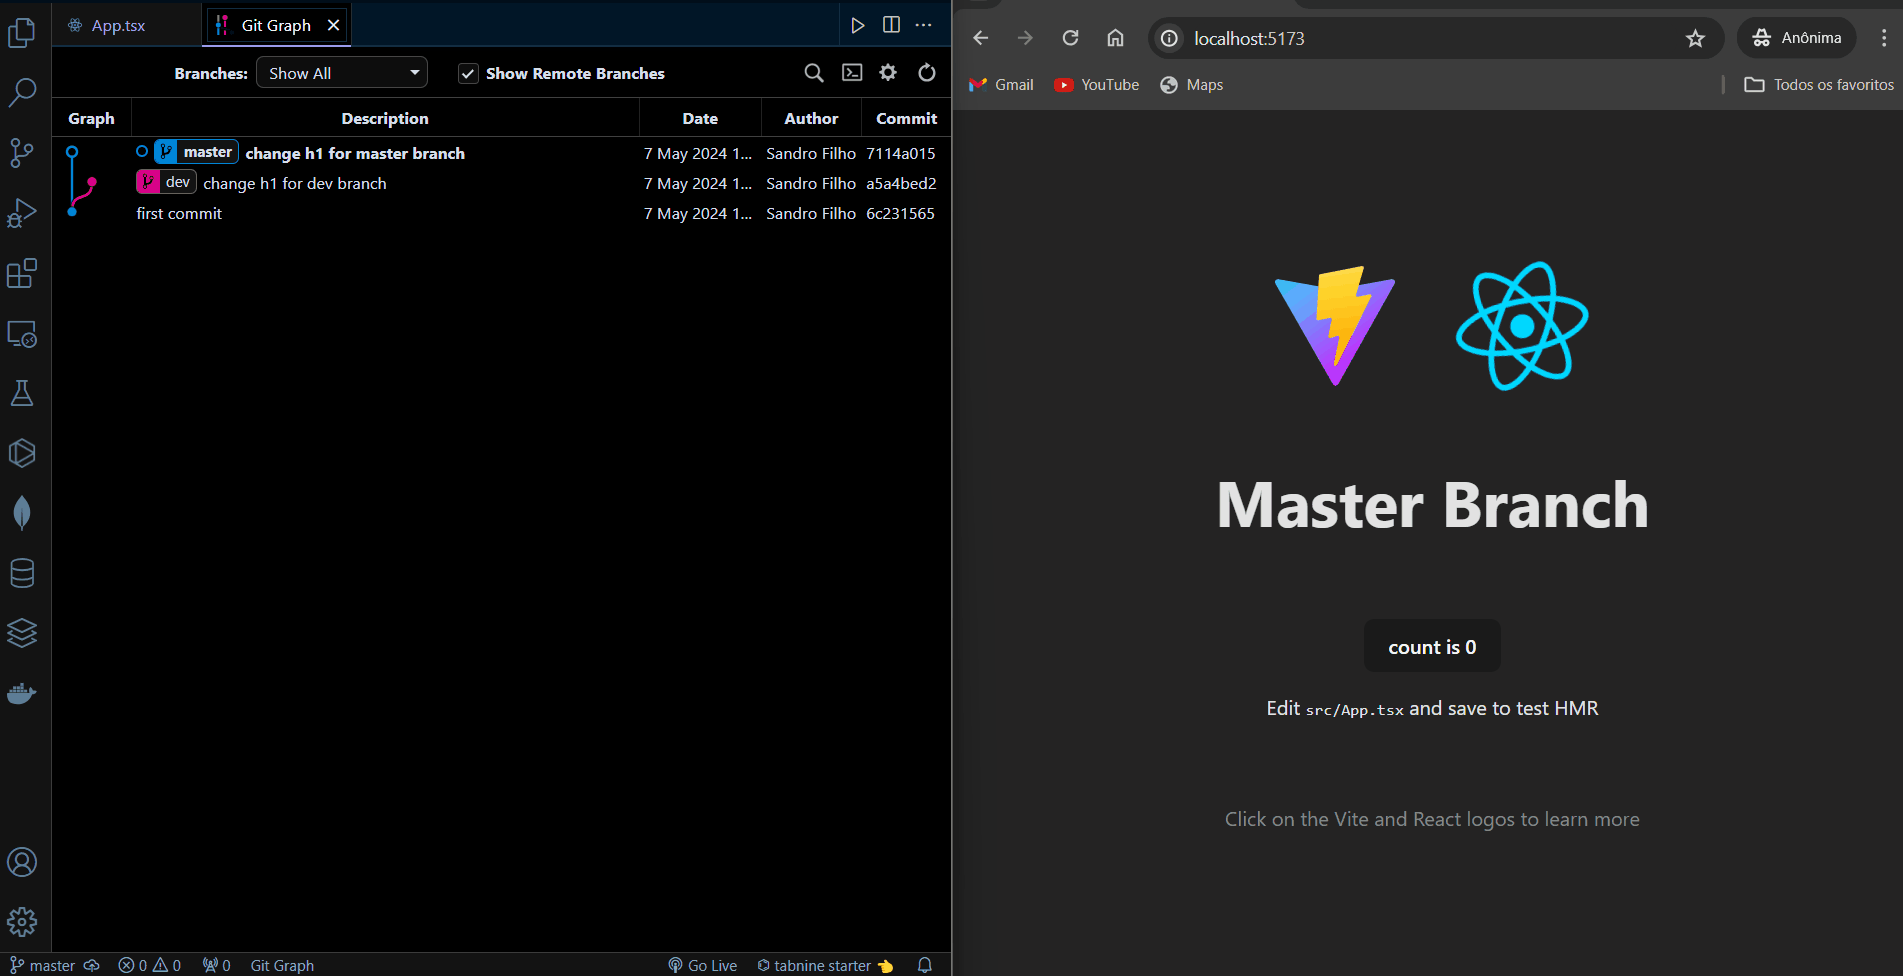Toggle the Show Remote Branches checkbox

point(468,74)
